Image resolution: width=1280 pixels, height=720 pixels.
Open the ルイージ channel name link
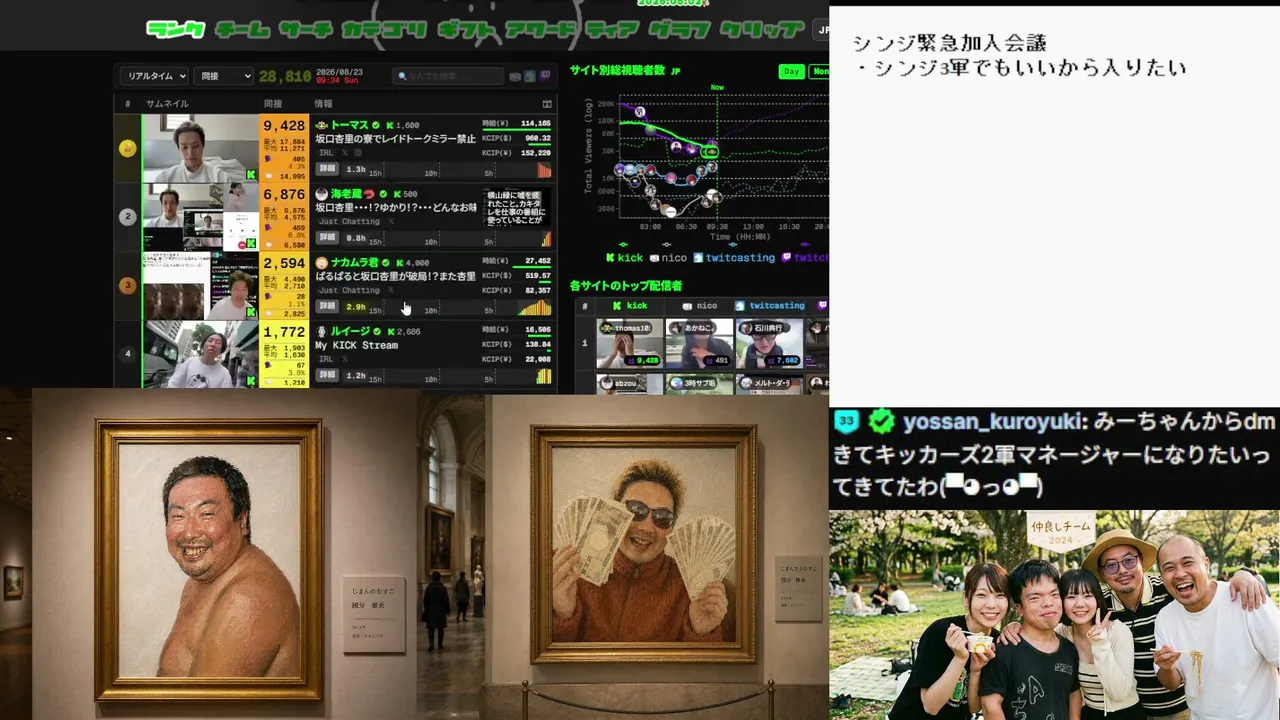click(x=350, y=331)
